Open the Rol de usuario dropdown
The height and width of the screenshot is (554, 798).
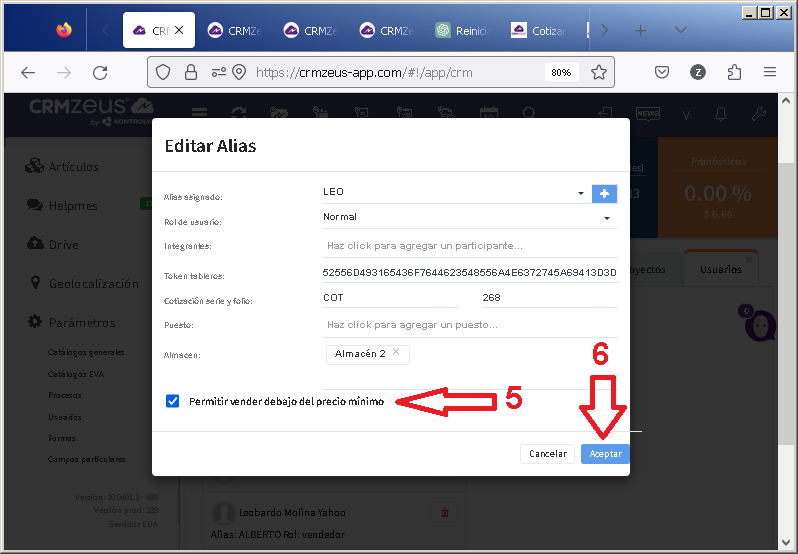[606, 217]
